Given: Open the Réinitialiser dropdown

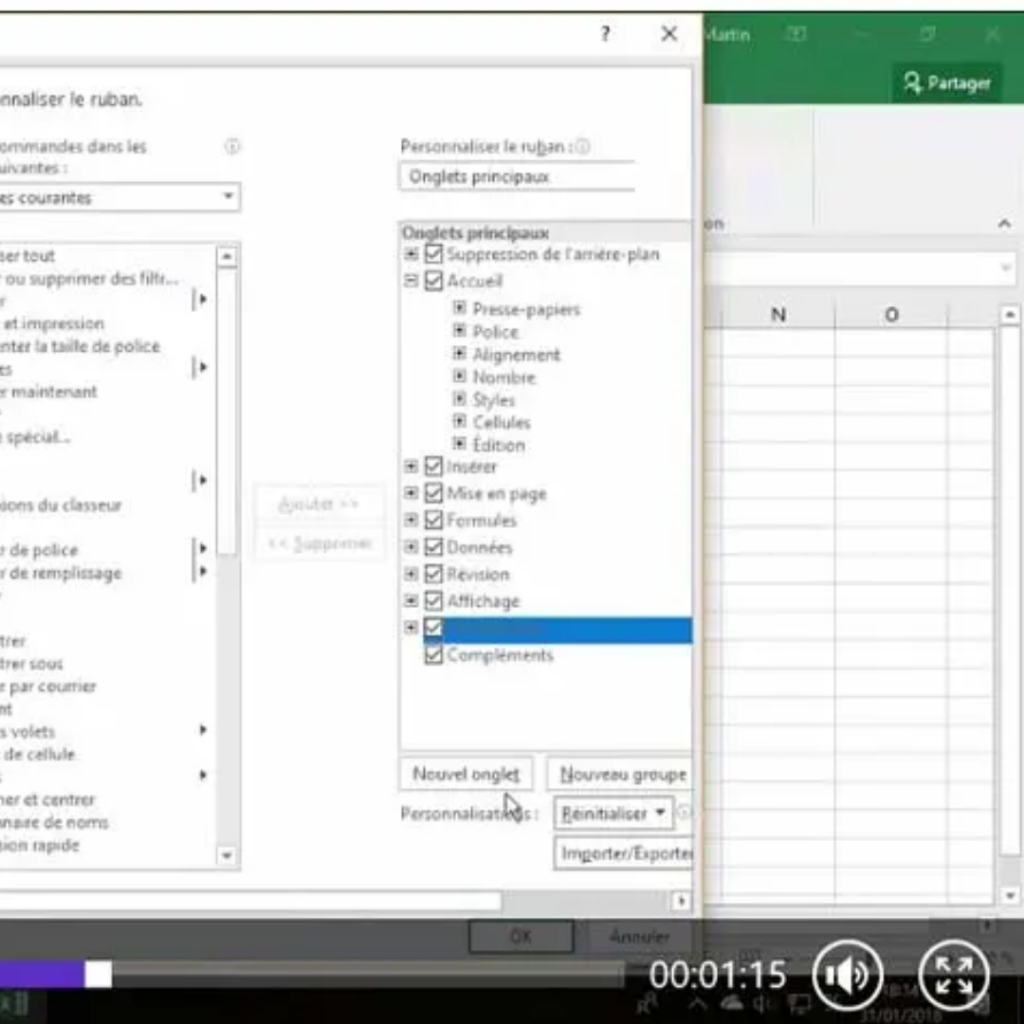Looking at the screenshot, I should [x=614, y=814].
